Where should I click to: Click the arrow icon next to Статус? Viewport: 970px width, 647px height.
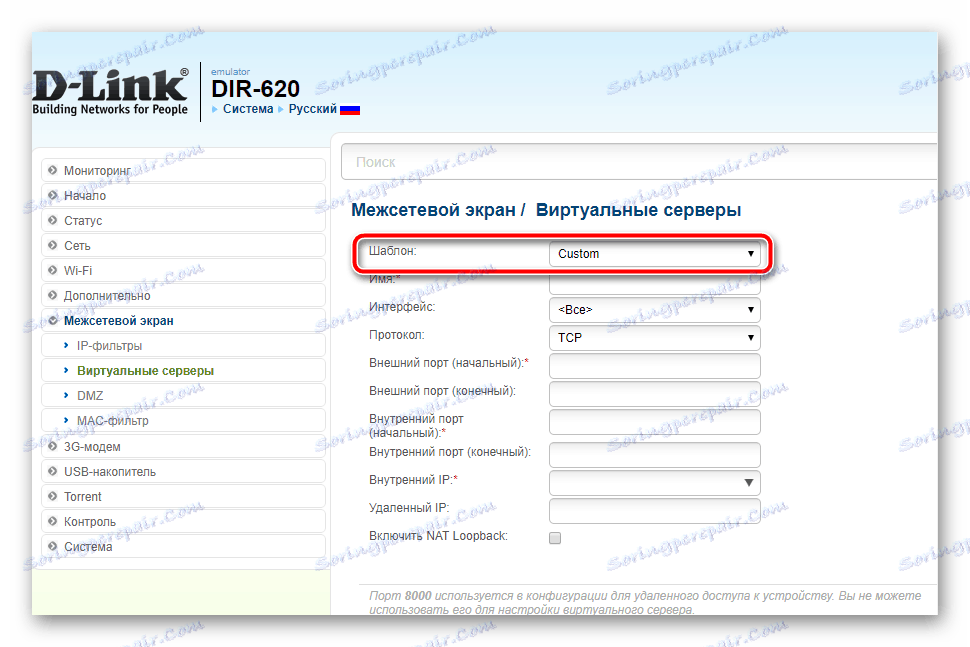pos(53,220)
